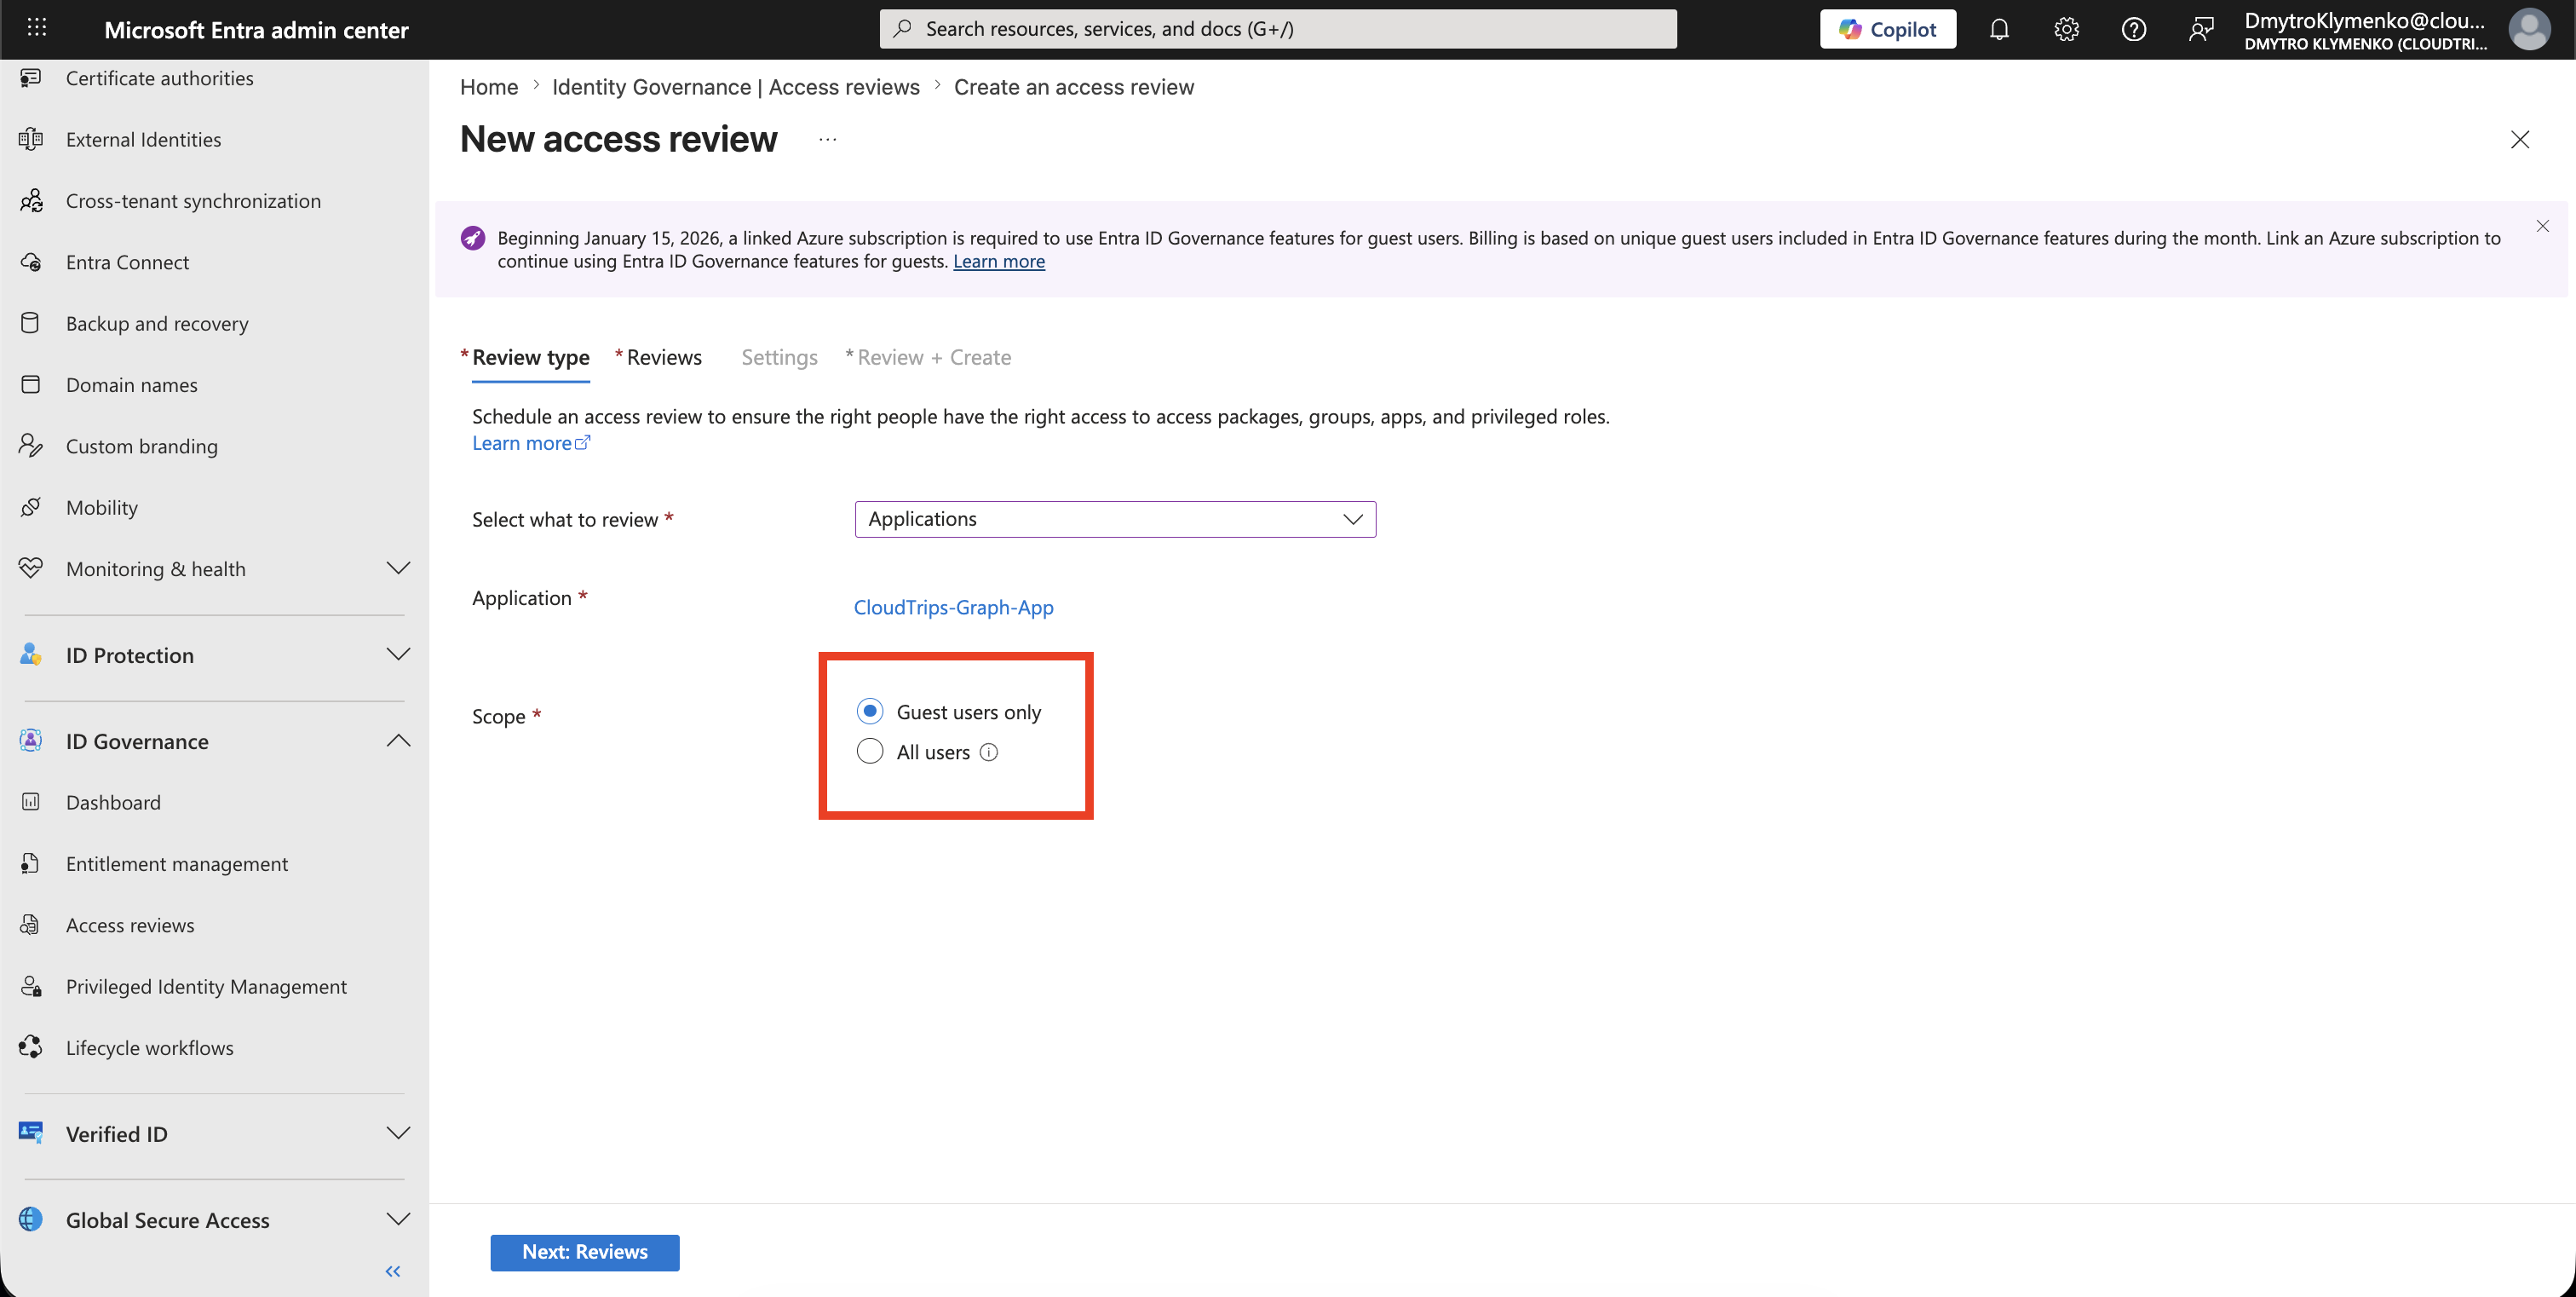
Task: Click the External Identities sidebar icon
Action: (31, 139)
